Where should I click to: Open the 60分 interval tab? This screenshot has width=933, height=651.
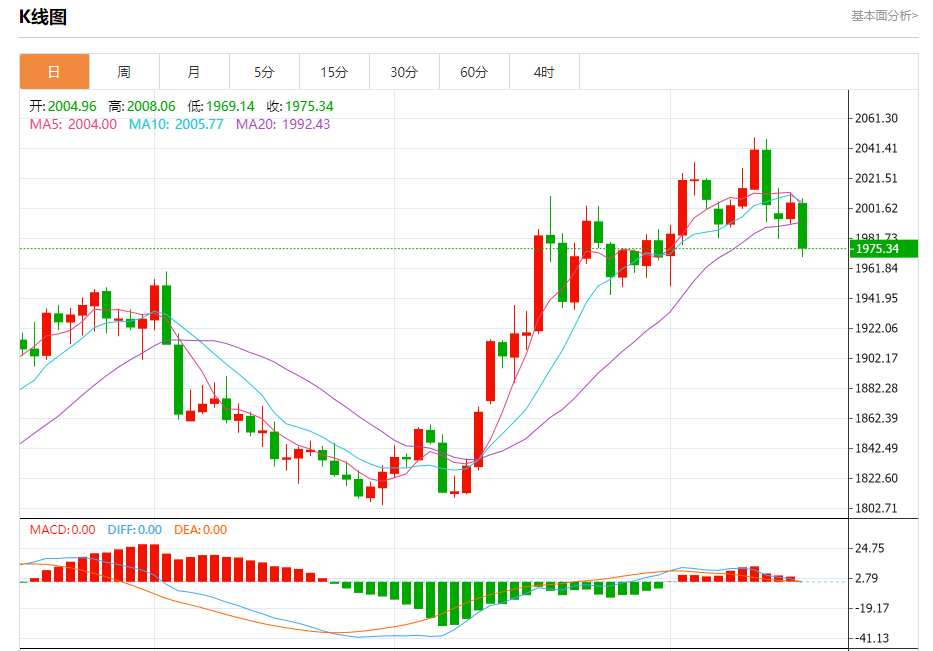pyautogui.click(x=474, y=72)
